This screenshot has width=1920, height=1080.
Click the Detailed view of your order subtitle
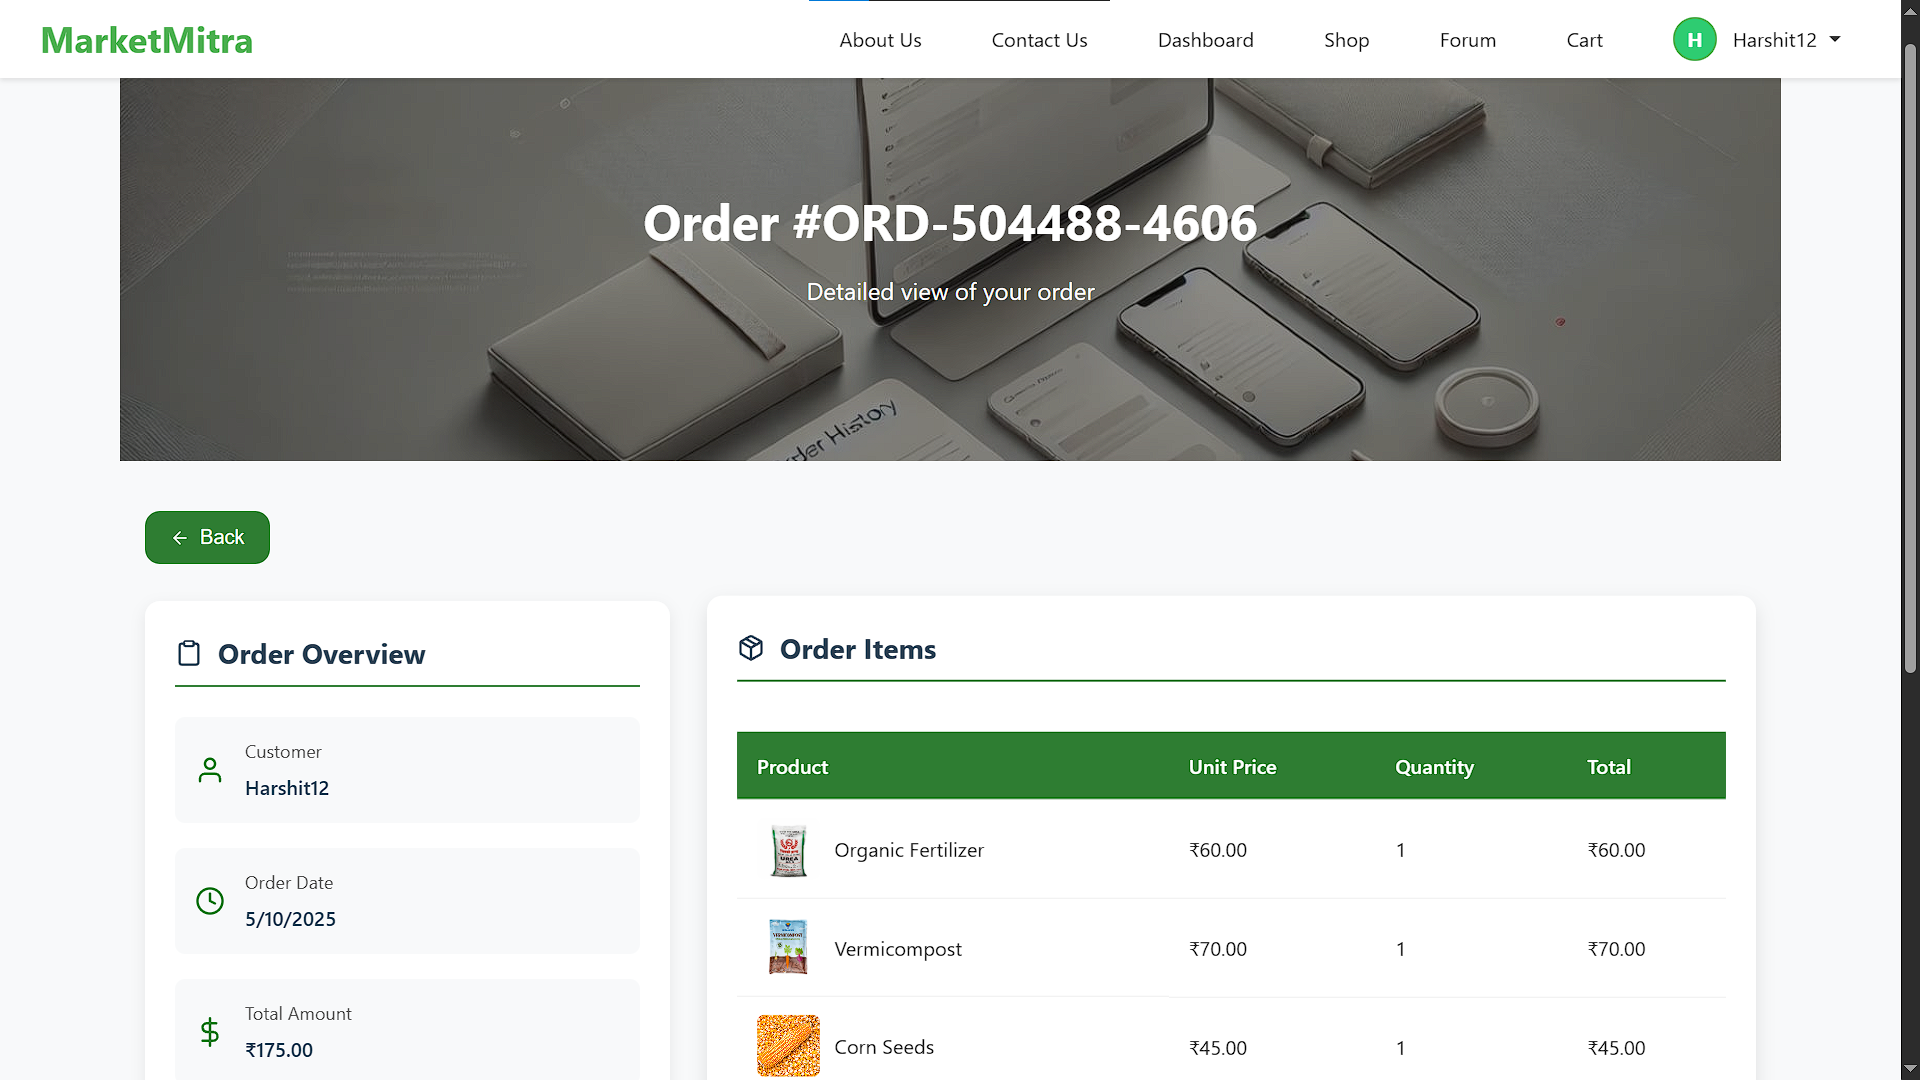(x=950, y=292)
